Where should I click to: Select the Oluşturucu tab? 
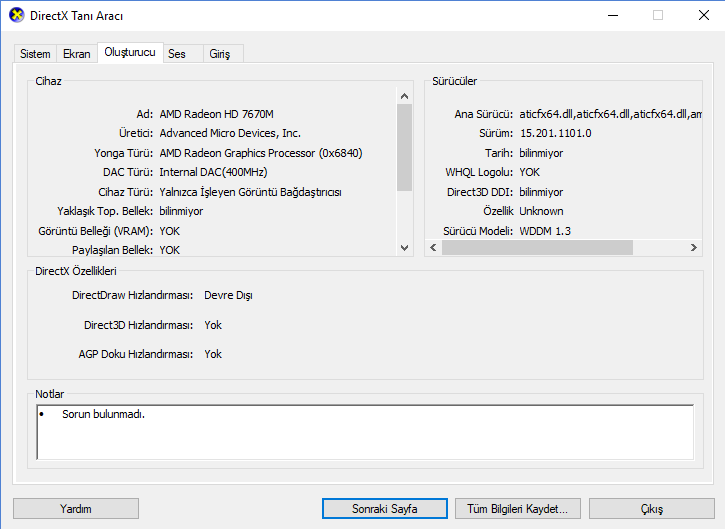(130, 52)
